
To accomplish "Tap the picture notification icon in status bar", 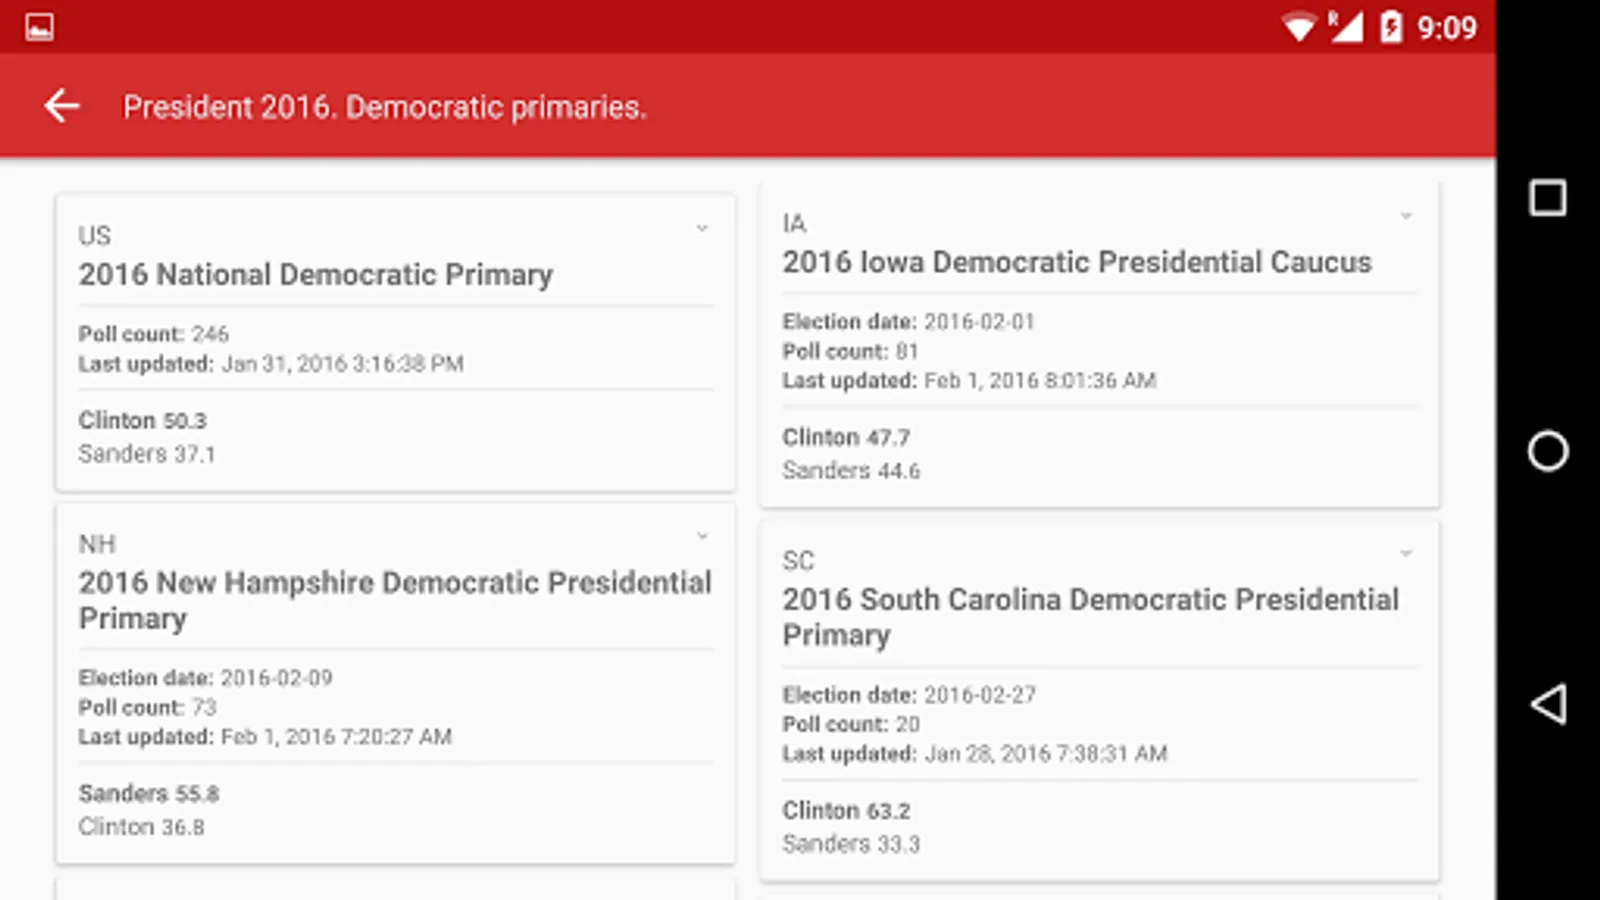I will click(40, 27).
